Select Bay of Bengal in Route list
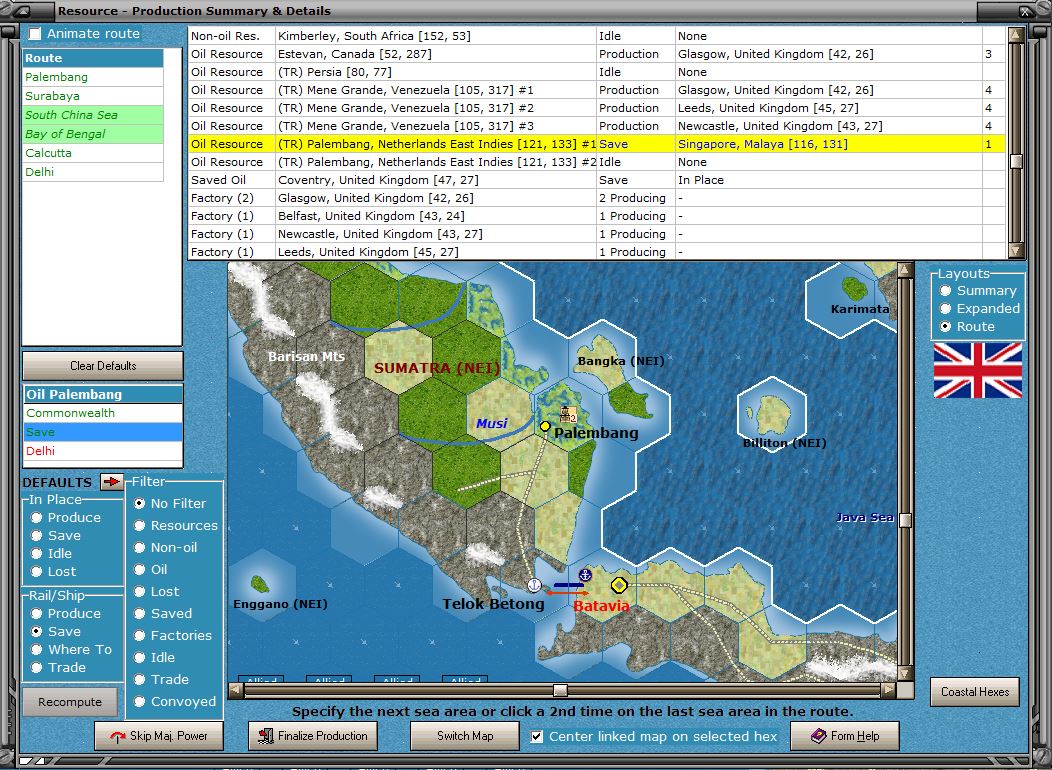This screenshot has height=770, width=1052. [x=93, y=133]
